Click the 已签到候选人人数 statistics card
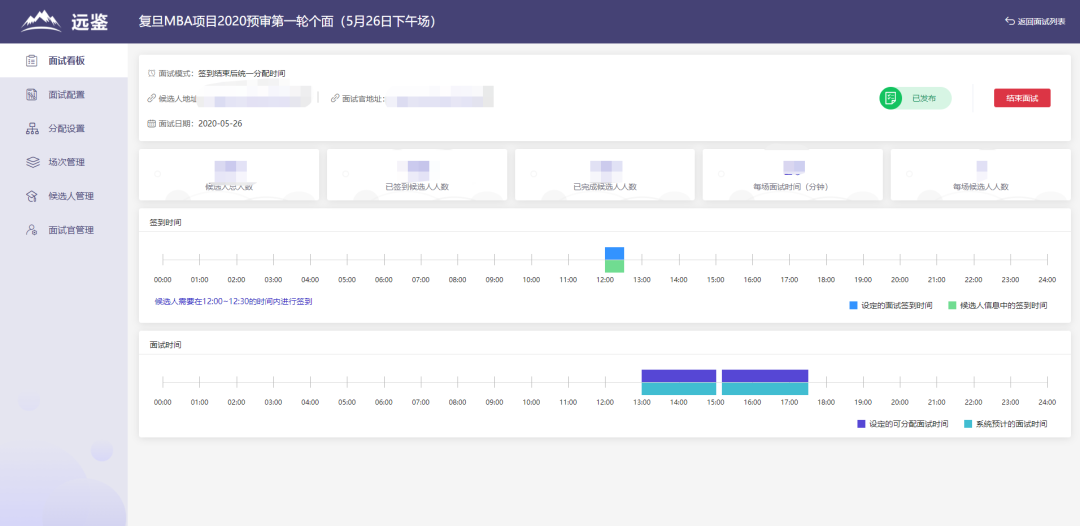1080x526 pixels. (417, 175)
